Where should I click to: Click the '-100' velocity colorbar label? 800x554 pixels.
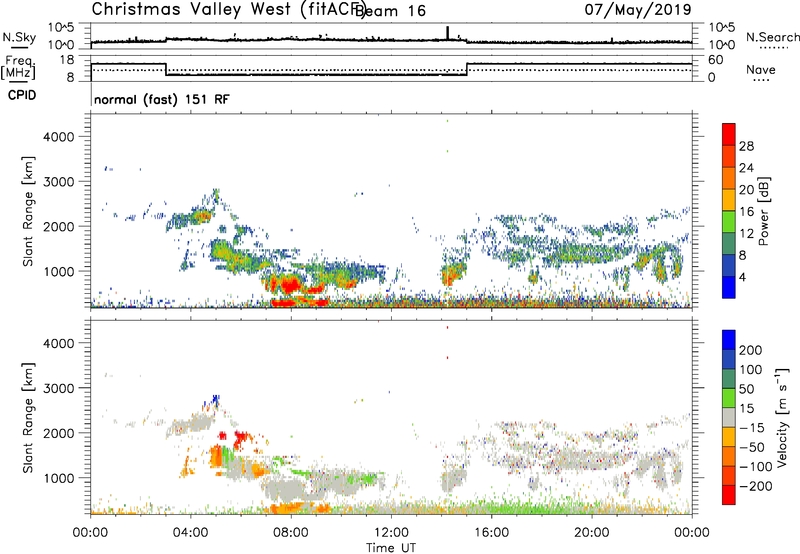click(x=756, y=467)
